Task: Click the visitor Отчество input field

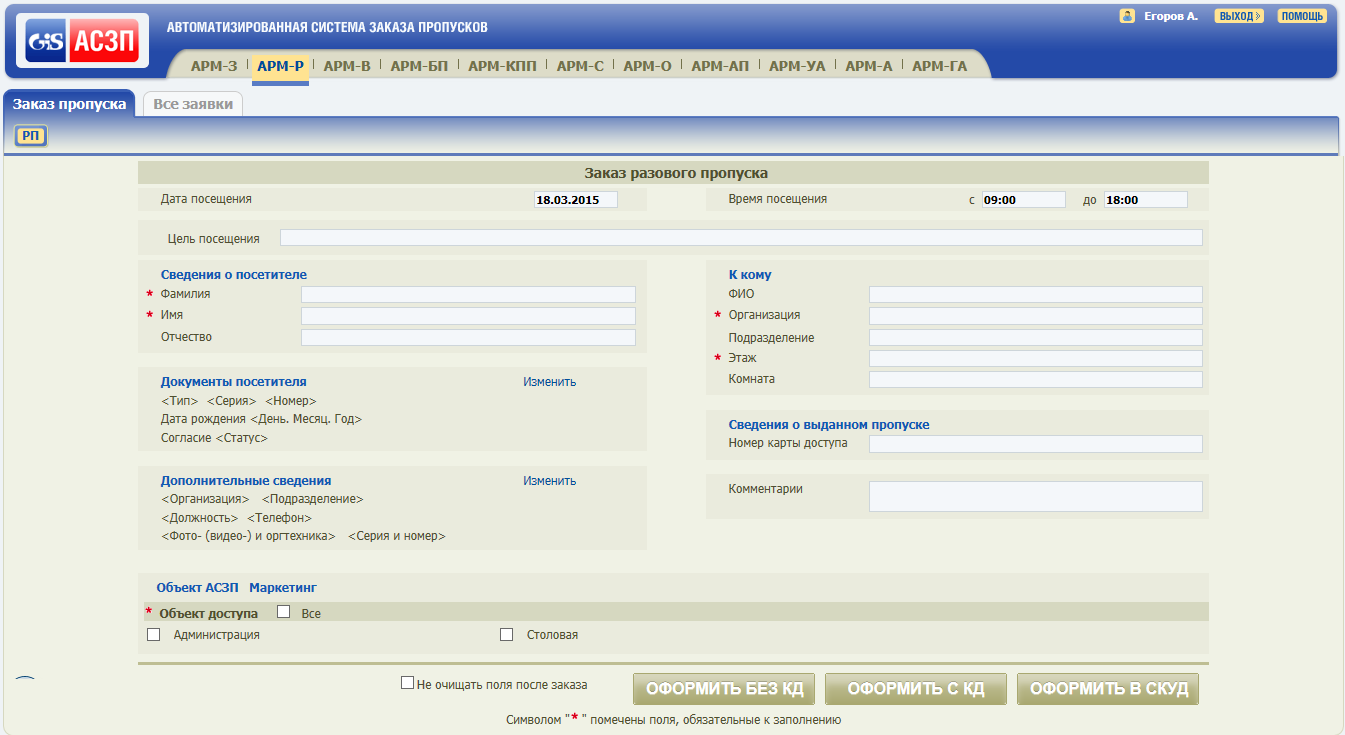Action: [x=468, y=338]
